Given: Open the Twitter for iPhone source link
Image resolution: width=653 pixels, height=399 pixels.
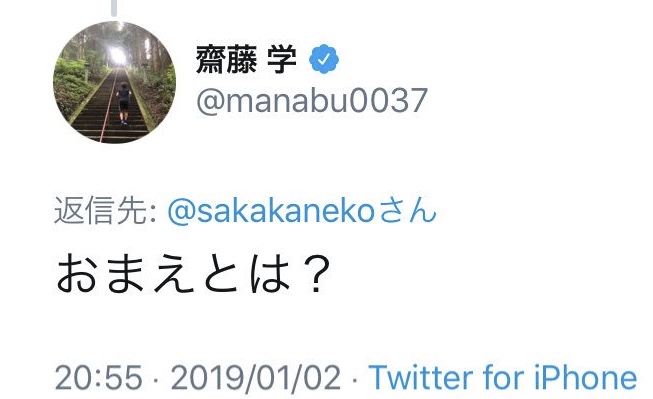Looking at the screenshot, I should [x=503, y=378].
